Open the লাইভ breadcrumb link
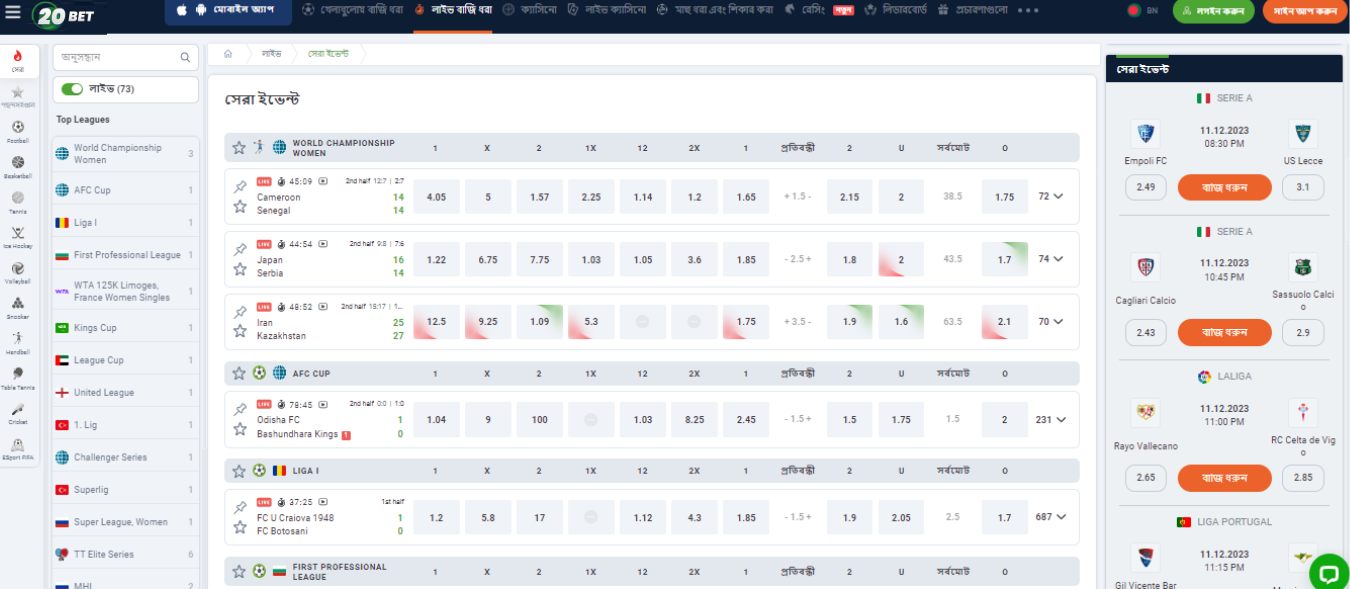Screen dimensions: 1350x589 point(272,53)
